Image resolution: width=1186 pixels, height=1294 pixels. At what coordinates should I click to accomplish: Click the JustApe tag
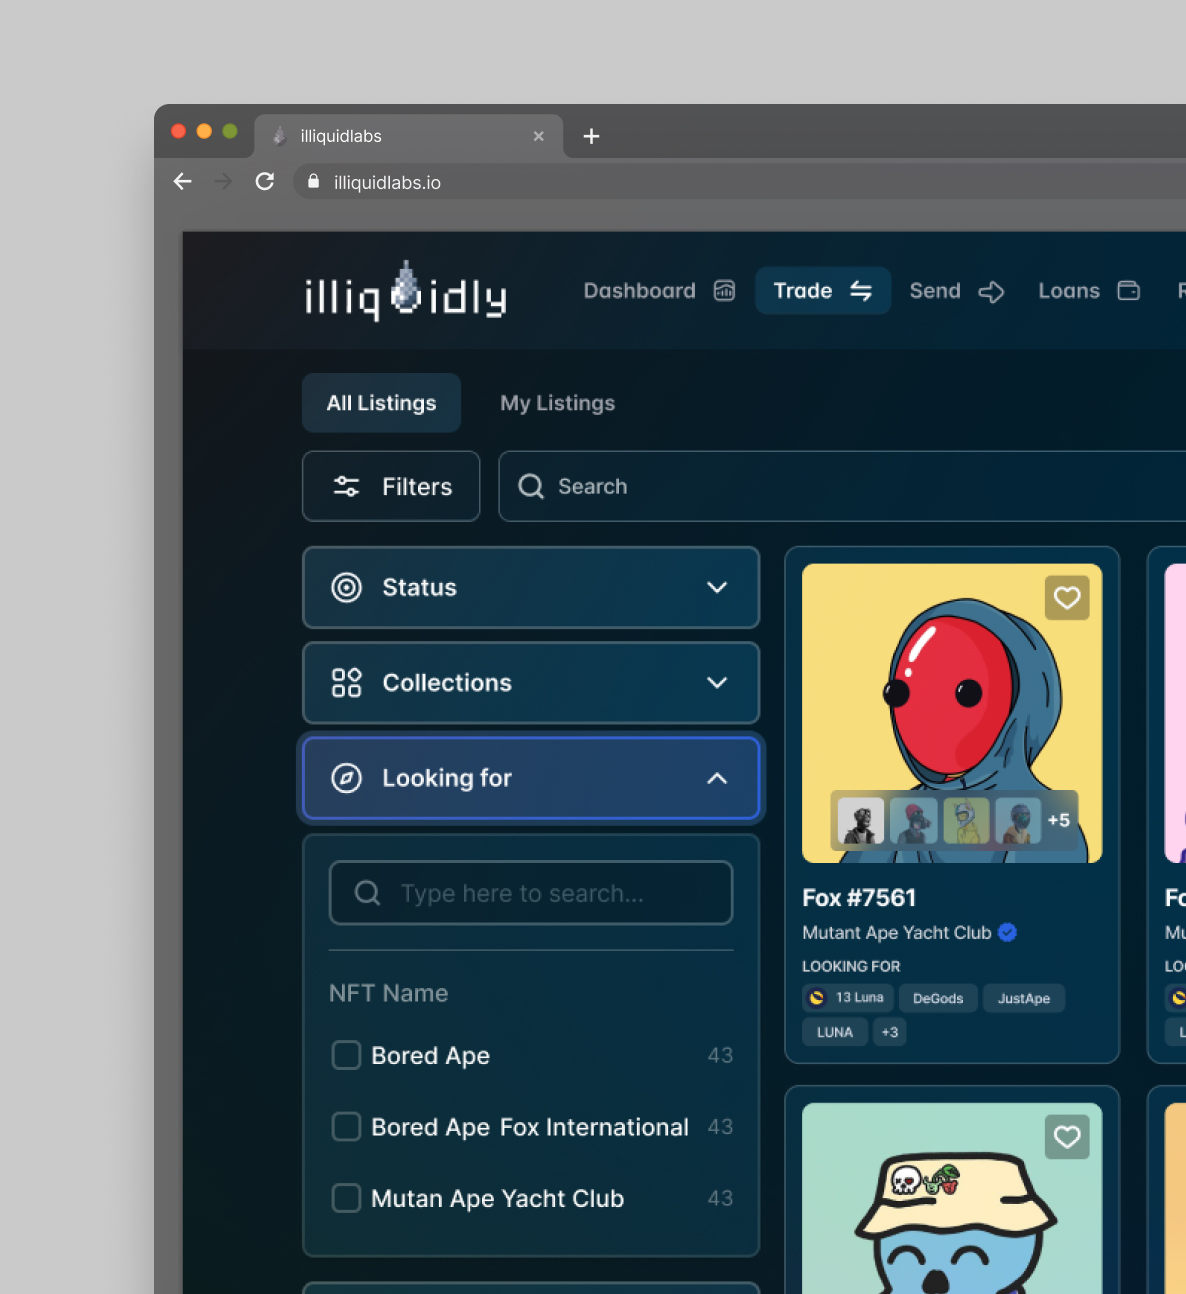(1024, 998)
